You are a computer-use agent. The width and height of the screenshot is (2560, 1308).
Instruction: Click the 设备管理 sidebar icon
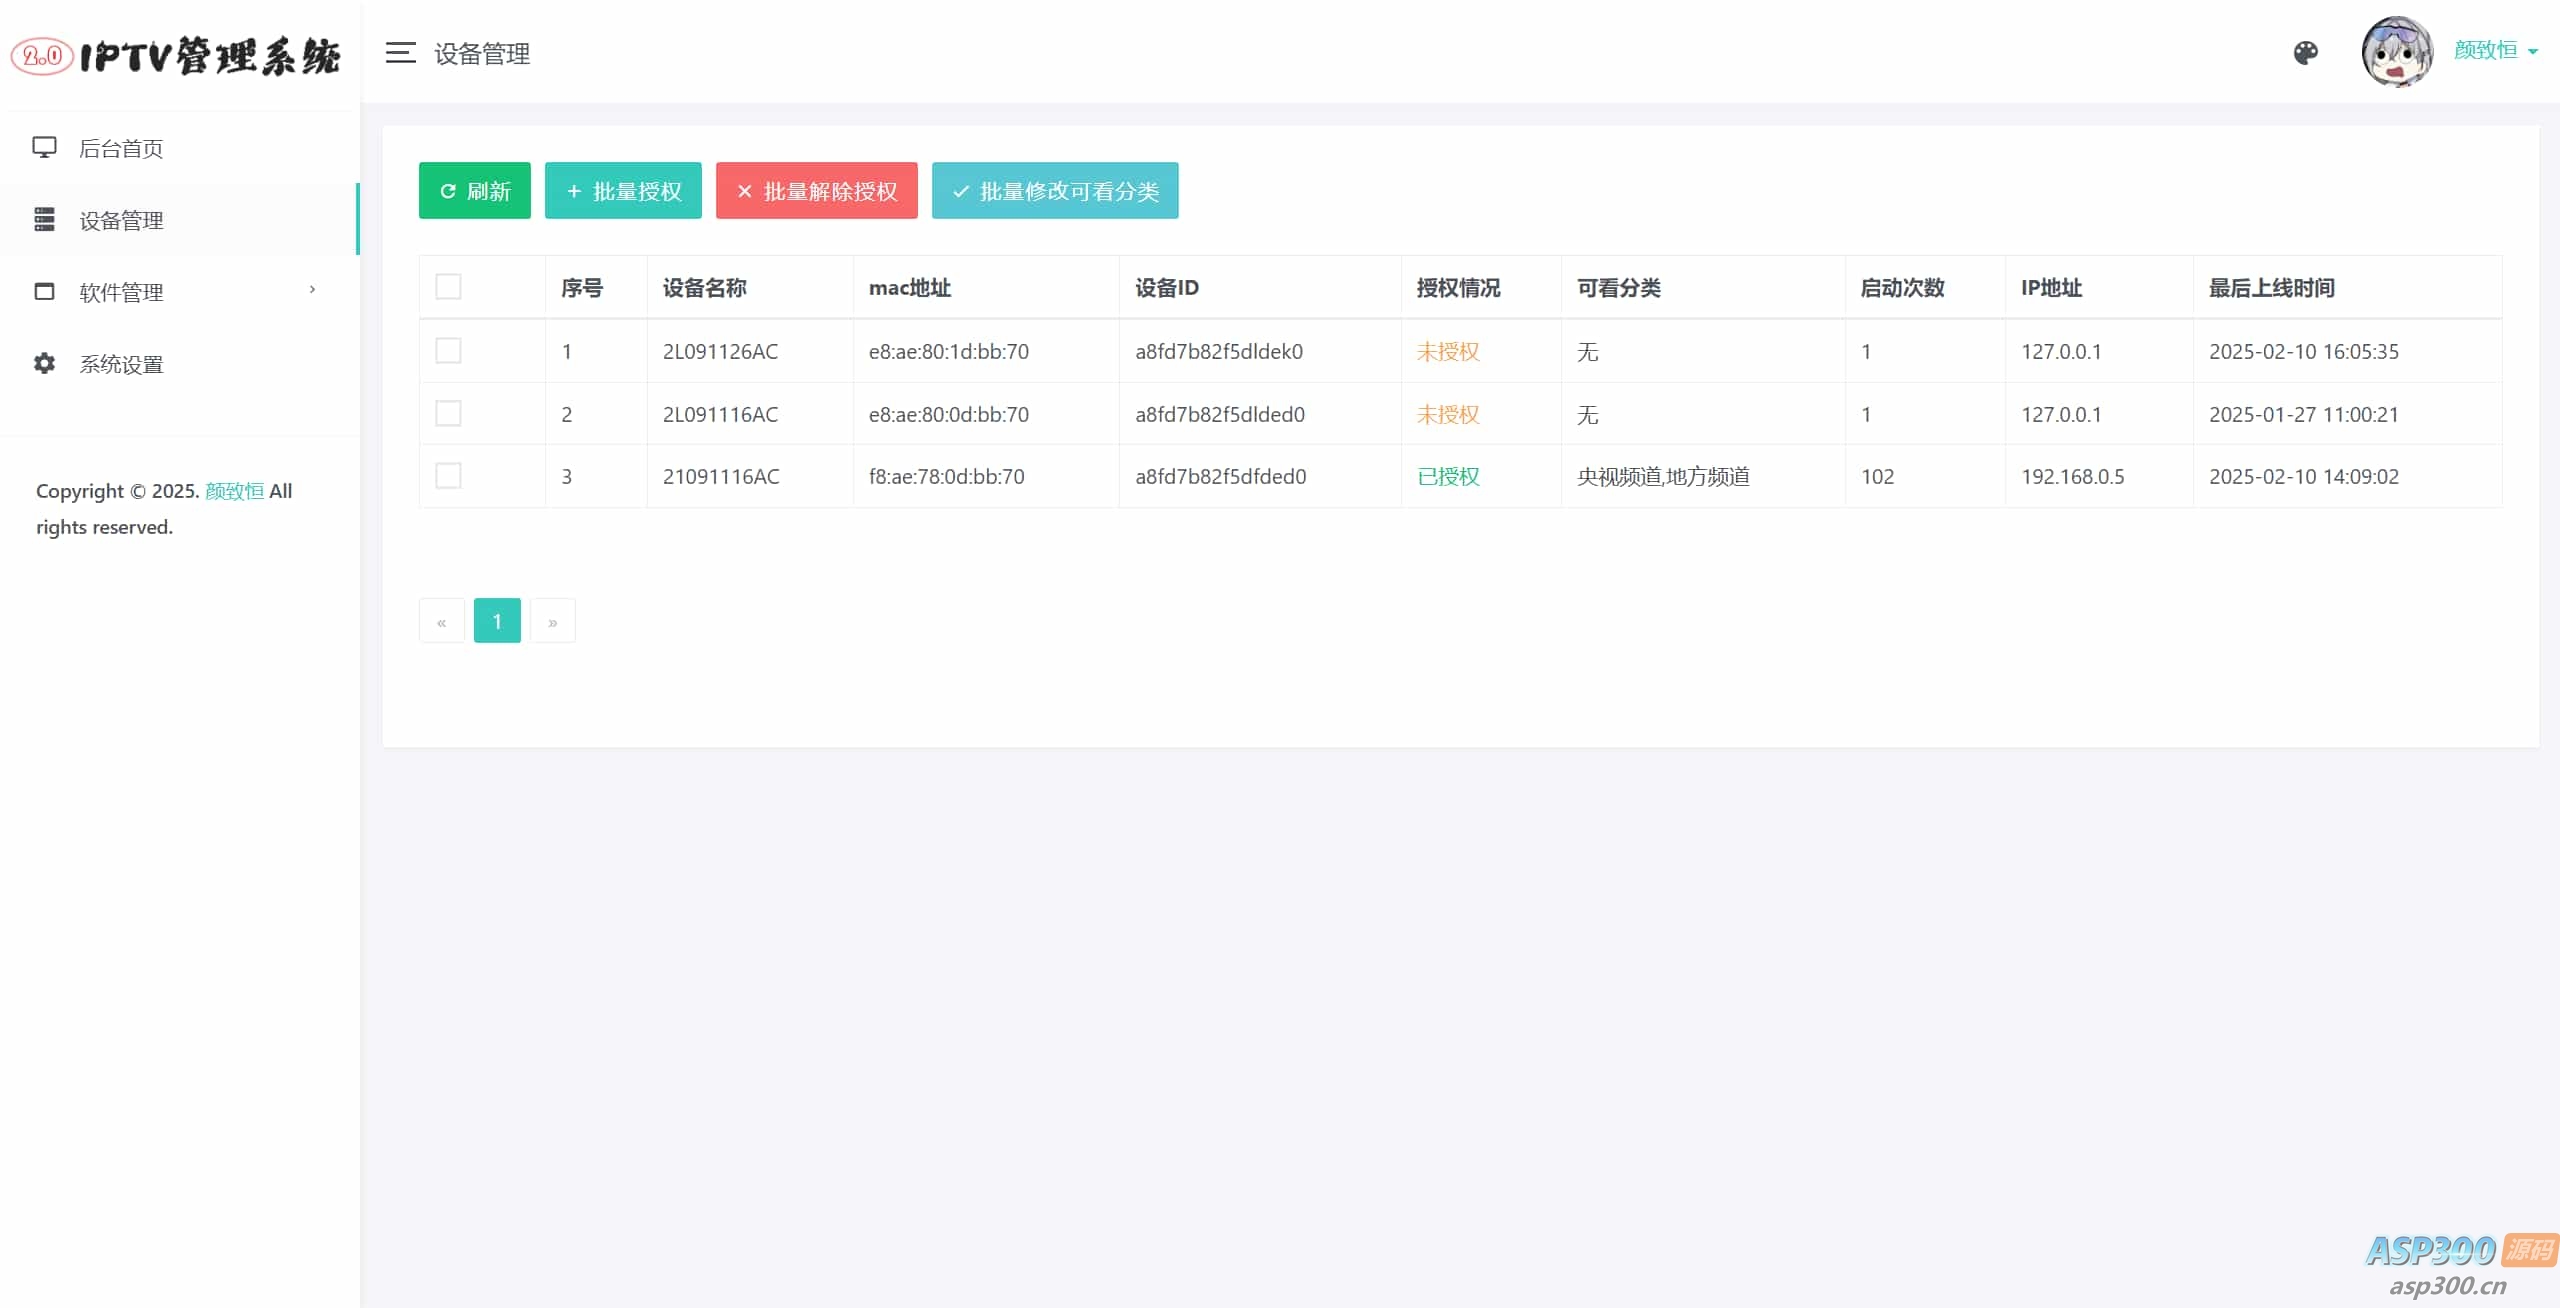(45, 220)
